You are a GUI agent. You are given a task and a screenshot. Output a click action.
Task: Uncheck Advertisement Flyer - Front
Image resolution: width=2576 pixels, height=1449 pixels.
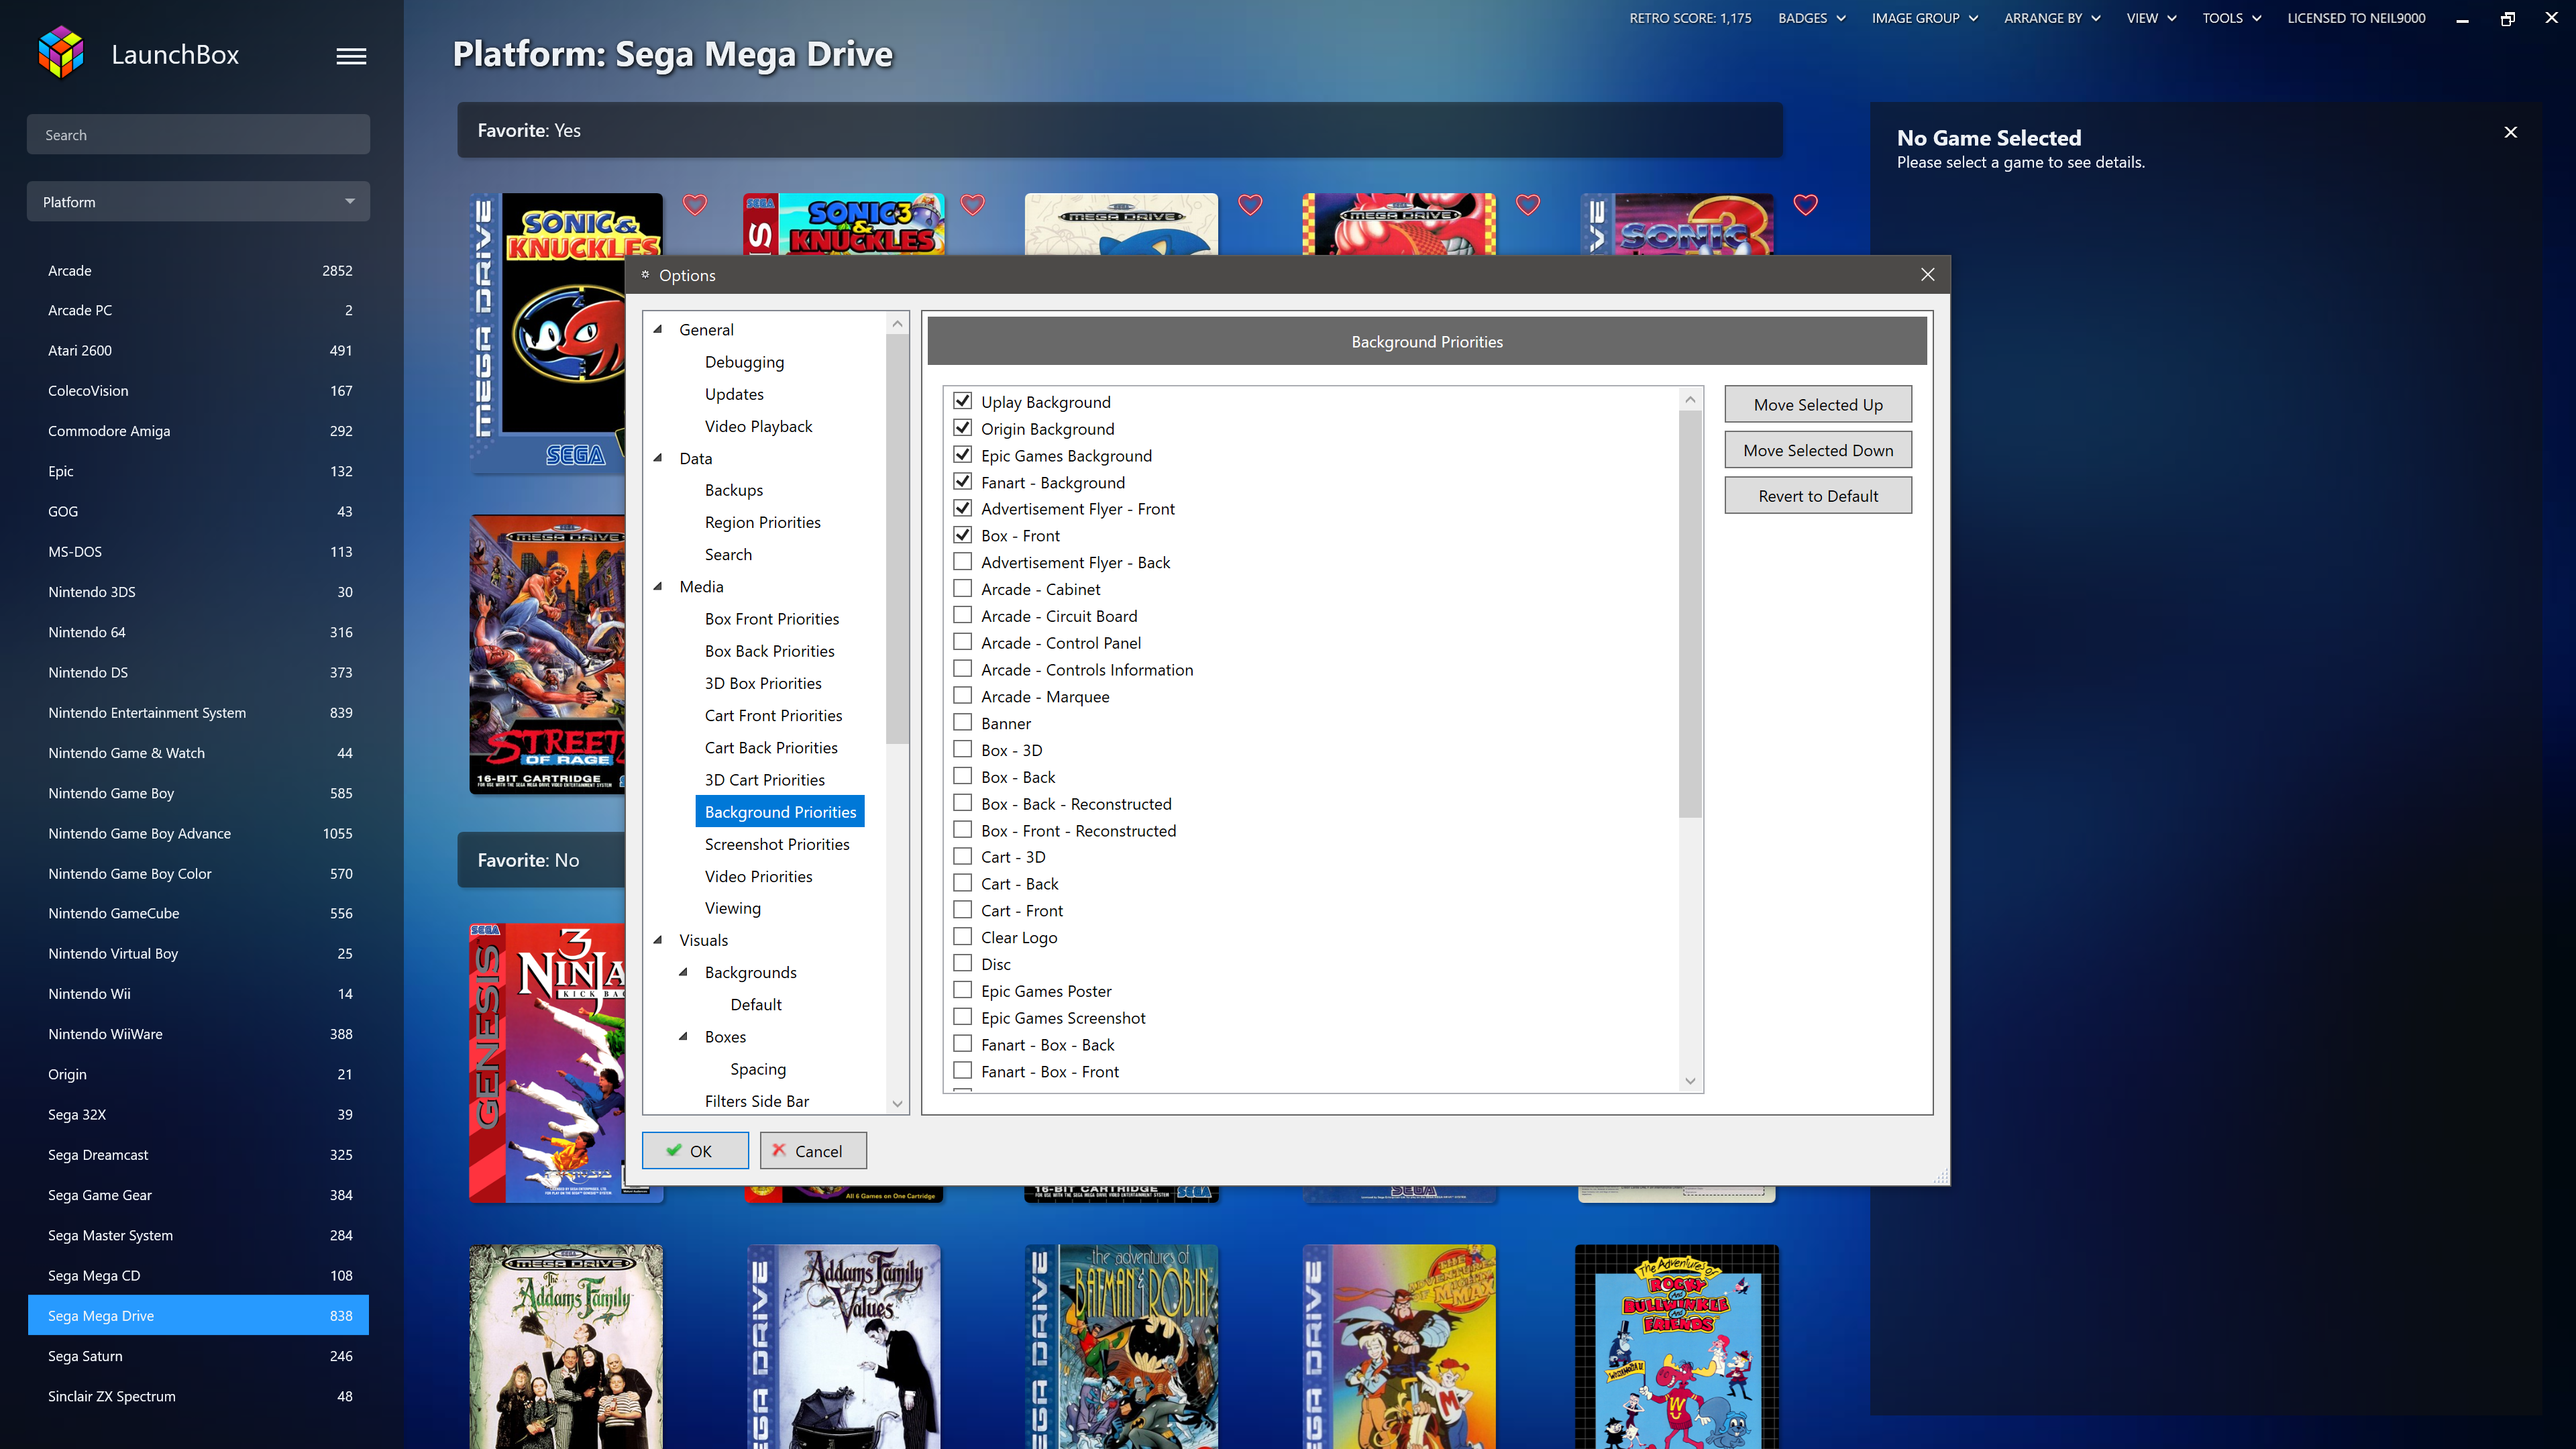[962, 508]
